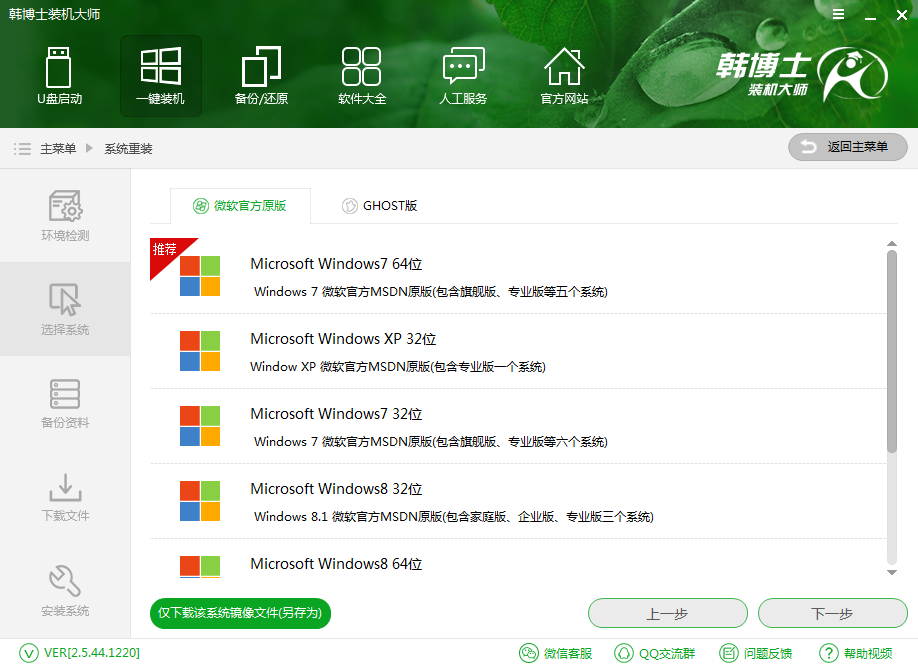Click the description mentioning 专业版等六个系统
918x667 pixels.
coord(431,442)
